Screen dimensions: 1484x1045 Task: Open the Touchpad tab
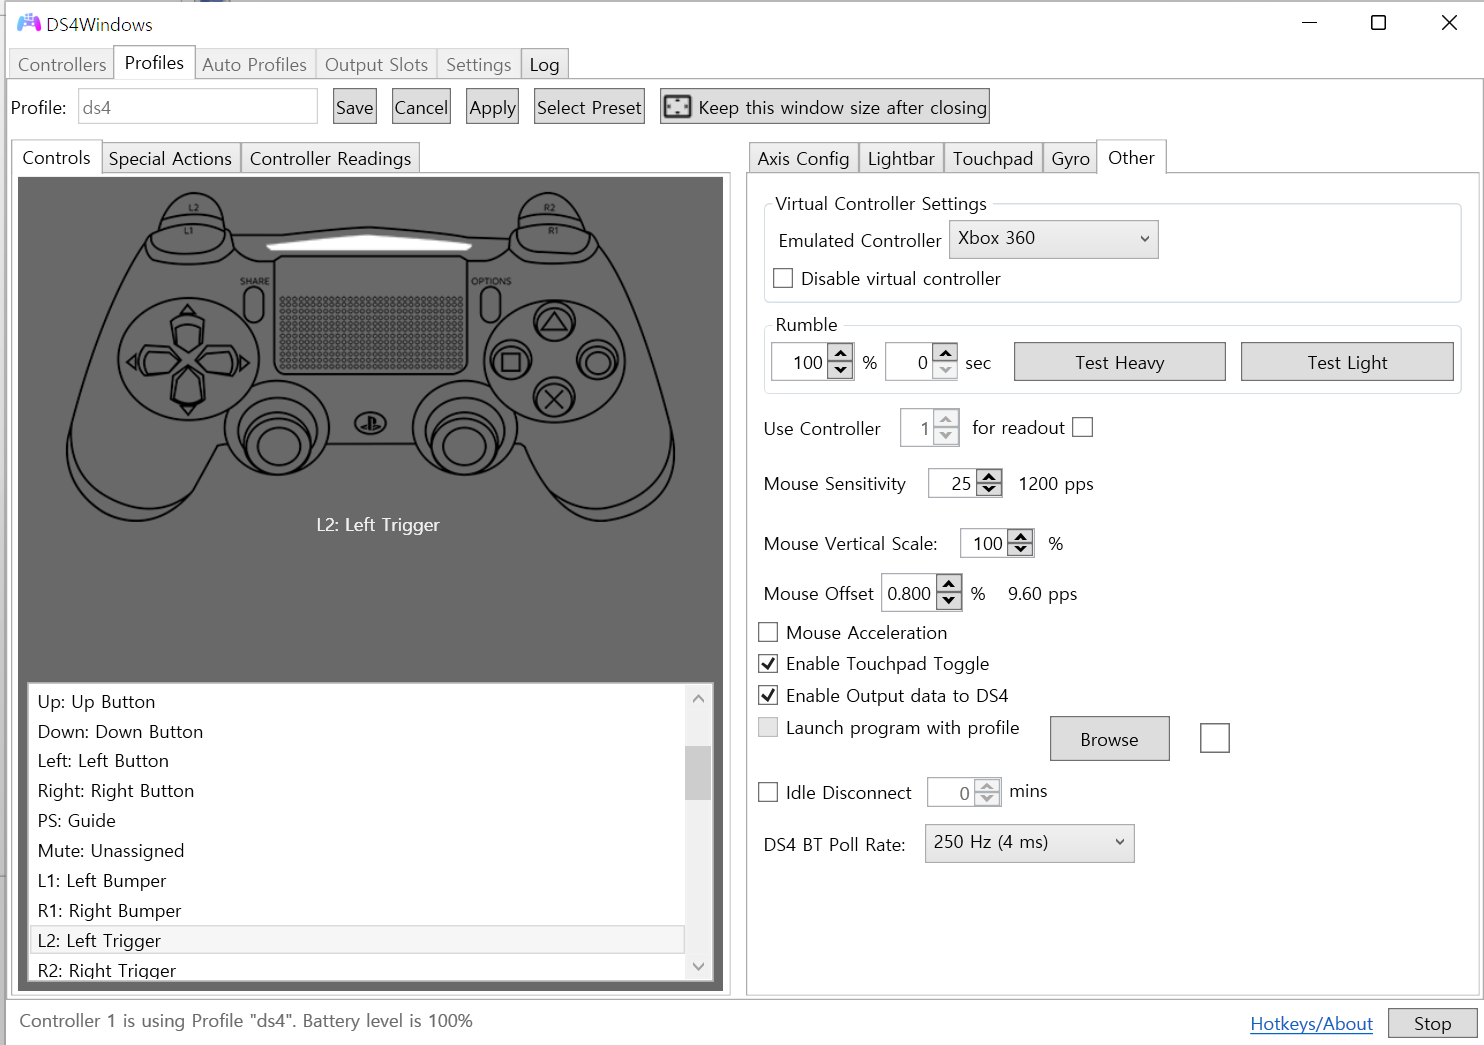(x=993, y=158)
